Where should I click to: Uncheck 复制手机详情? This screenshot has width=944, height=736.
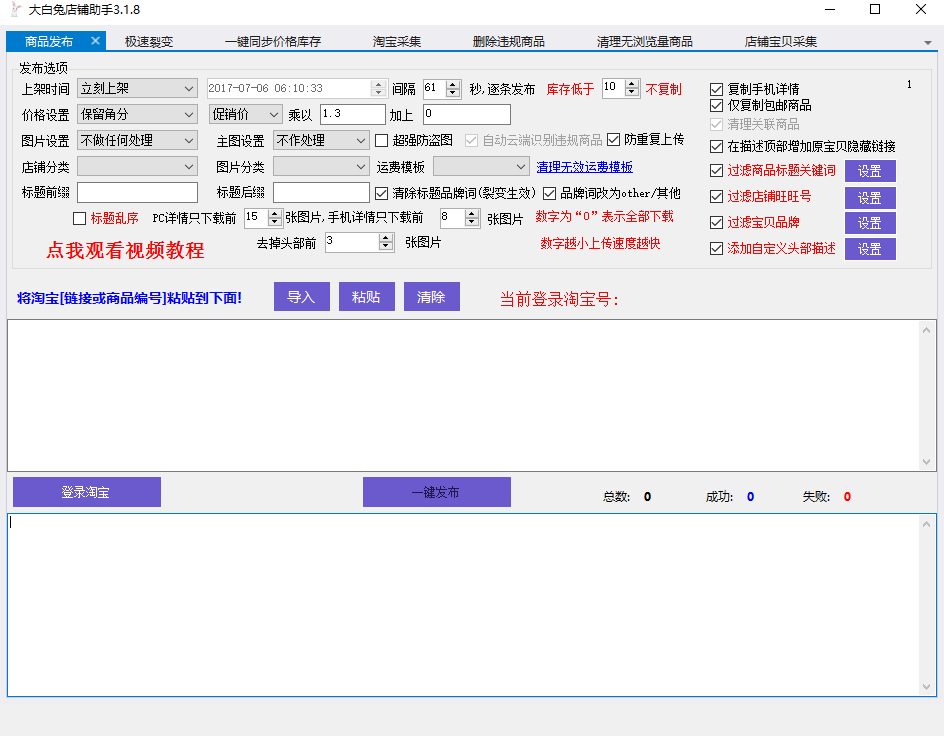click(x=716, y=87)
